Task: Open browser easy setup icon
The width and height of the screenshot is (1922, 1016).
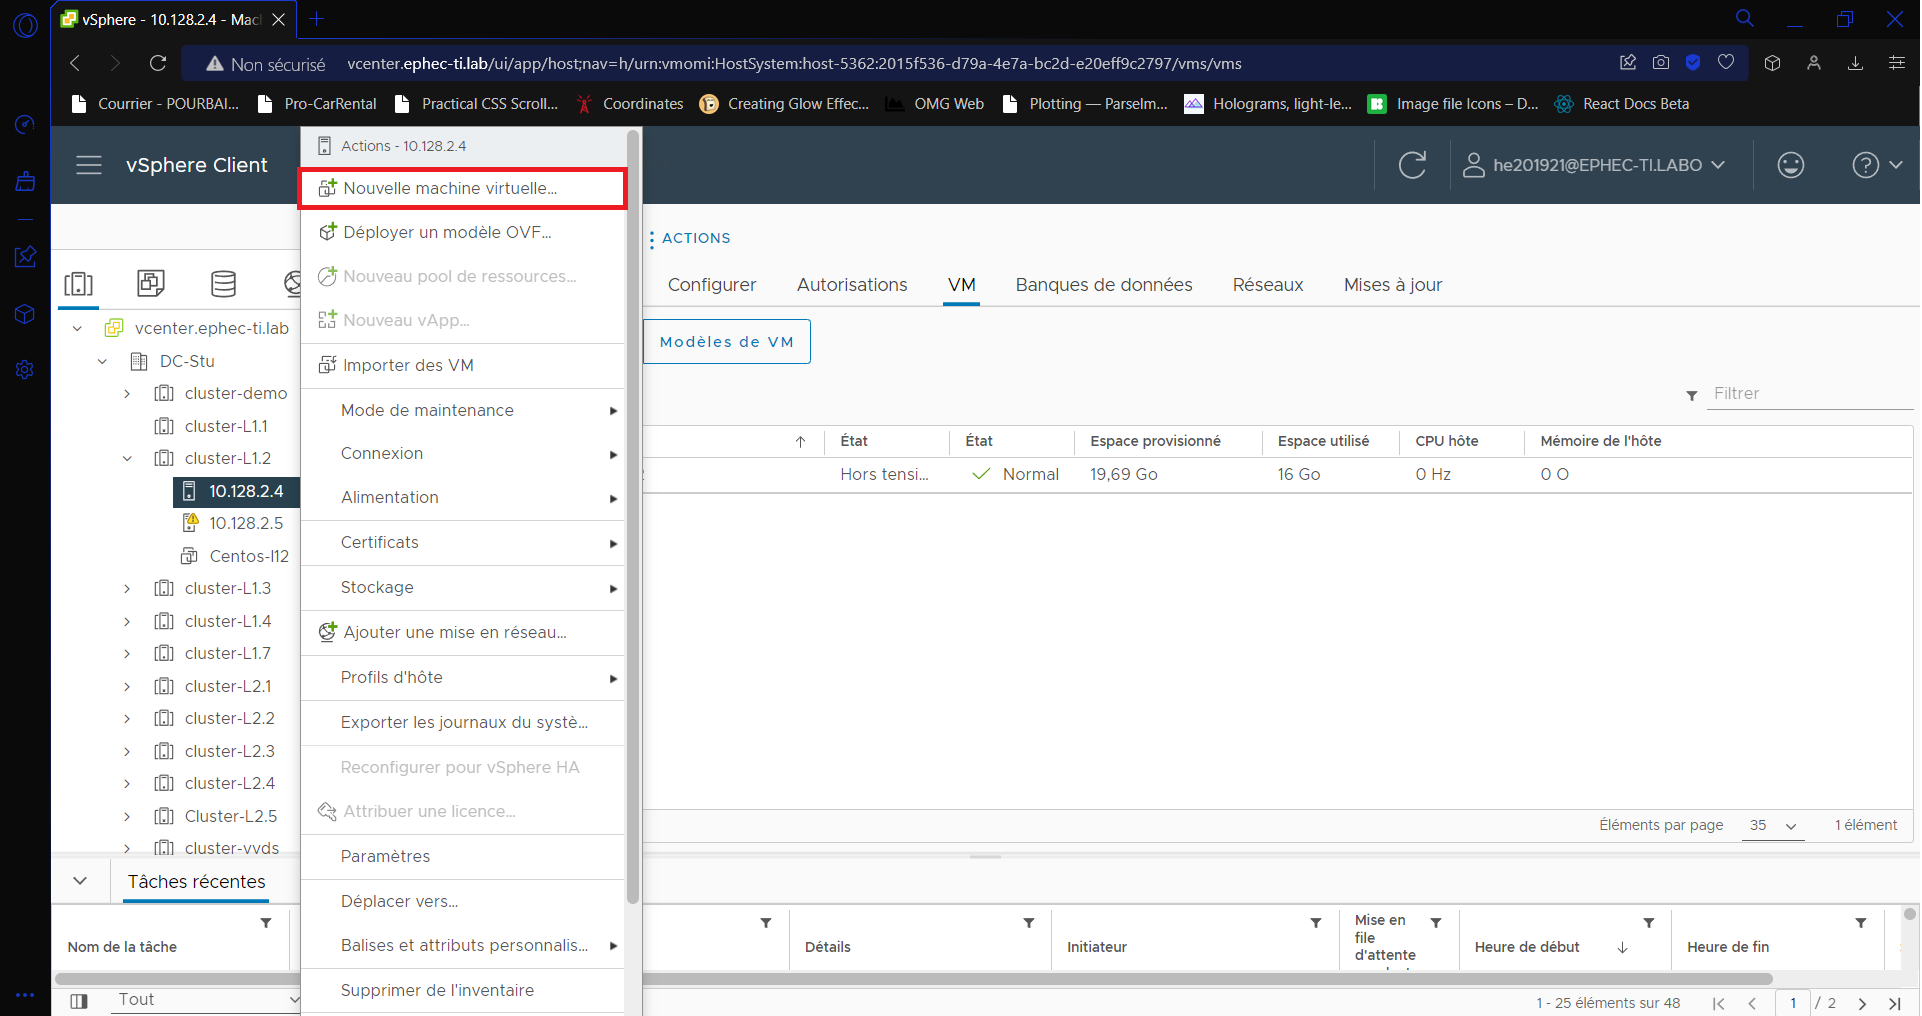Action: pos(1896,63)
